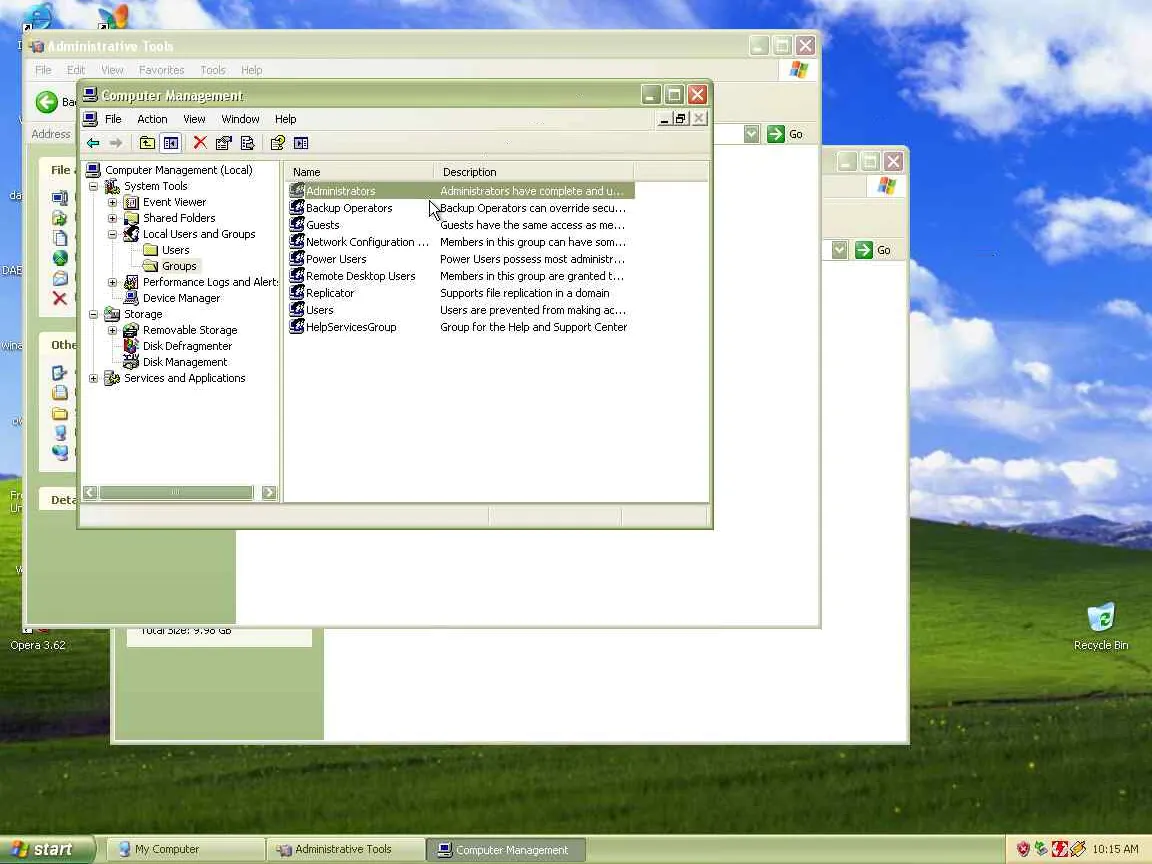Click the Event Viewer icon in tree
The width and height of the screenshot is (1152, 864).
tap(132, 202)
